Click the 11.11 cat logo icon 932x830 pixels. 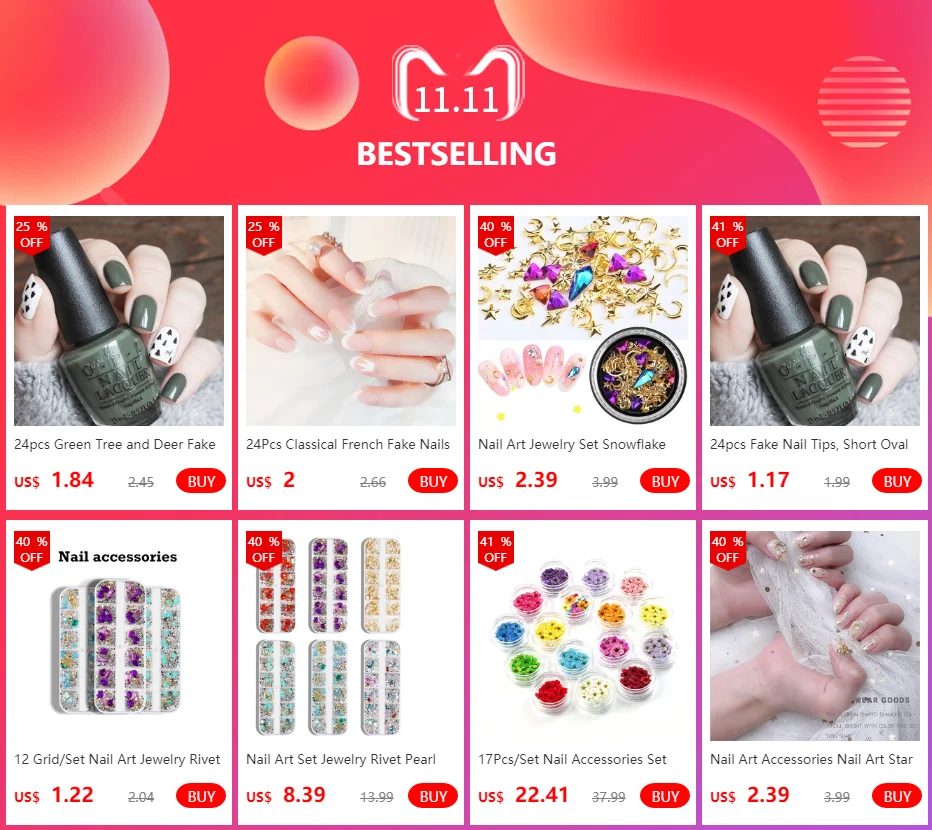point(457,83)
